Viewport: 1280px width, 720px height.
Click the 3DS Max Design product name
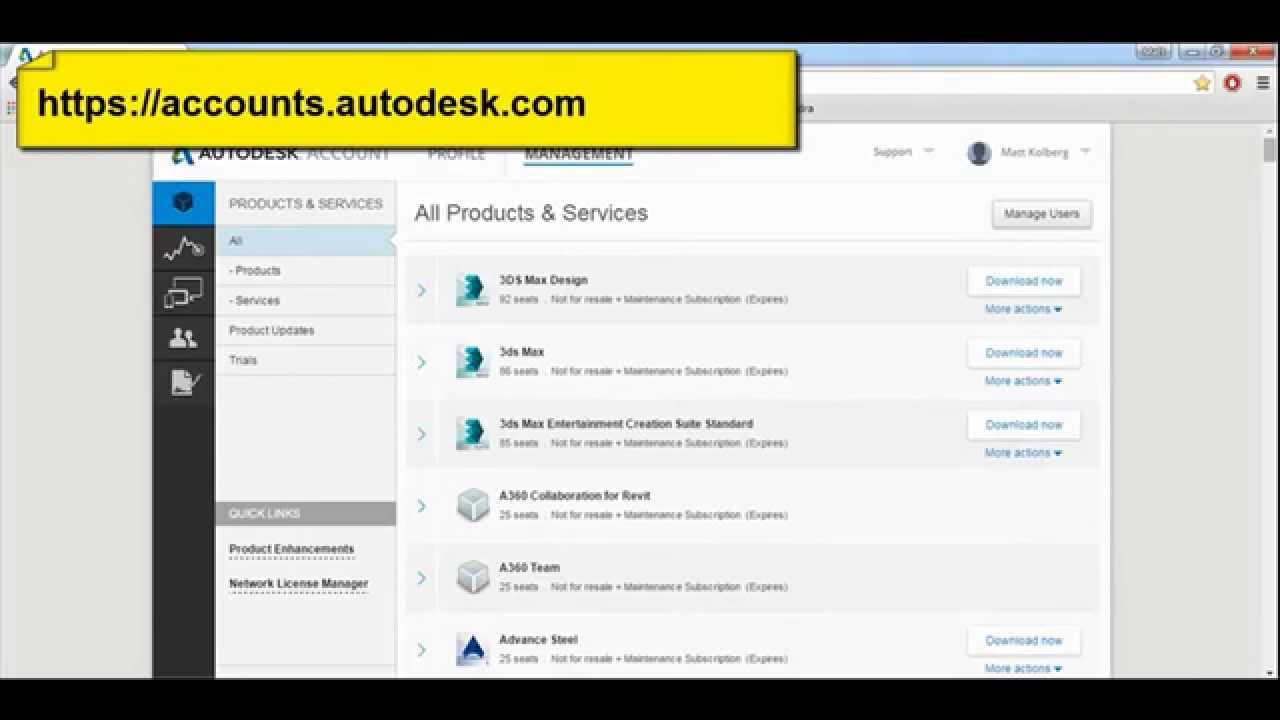tap(543, 281)
